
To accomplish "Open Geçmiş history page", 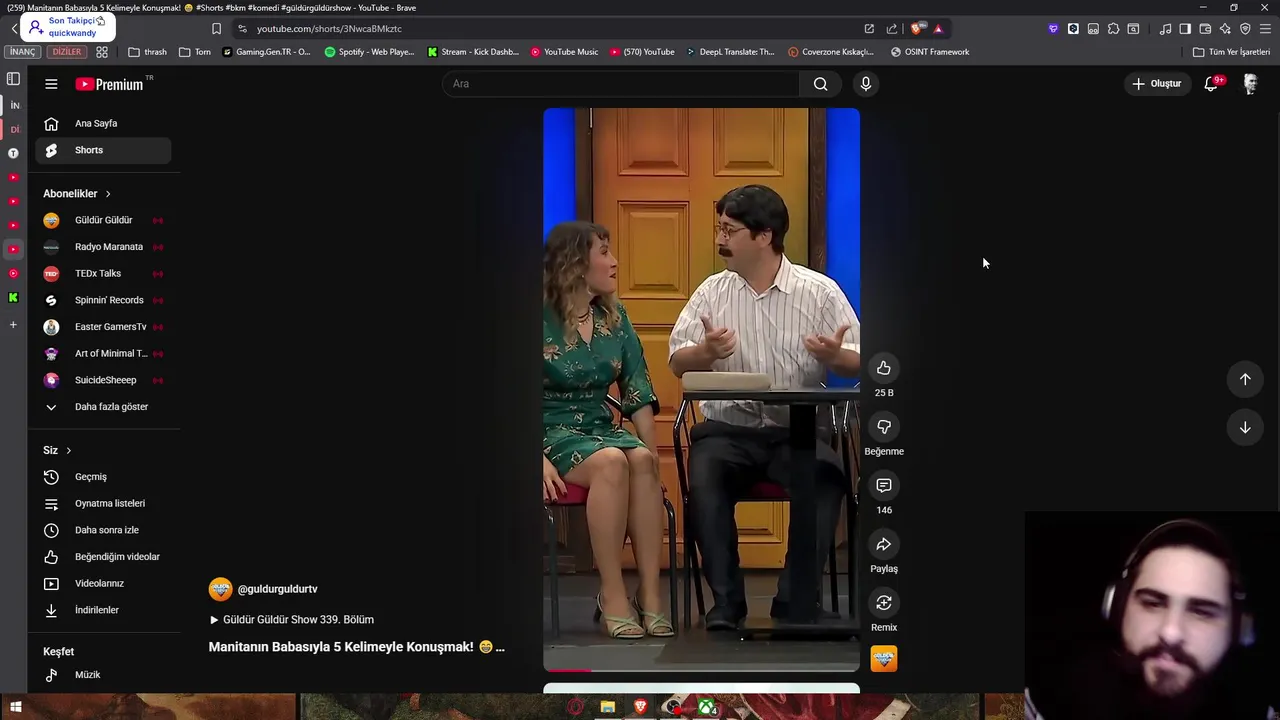I will 103,477.
